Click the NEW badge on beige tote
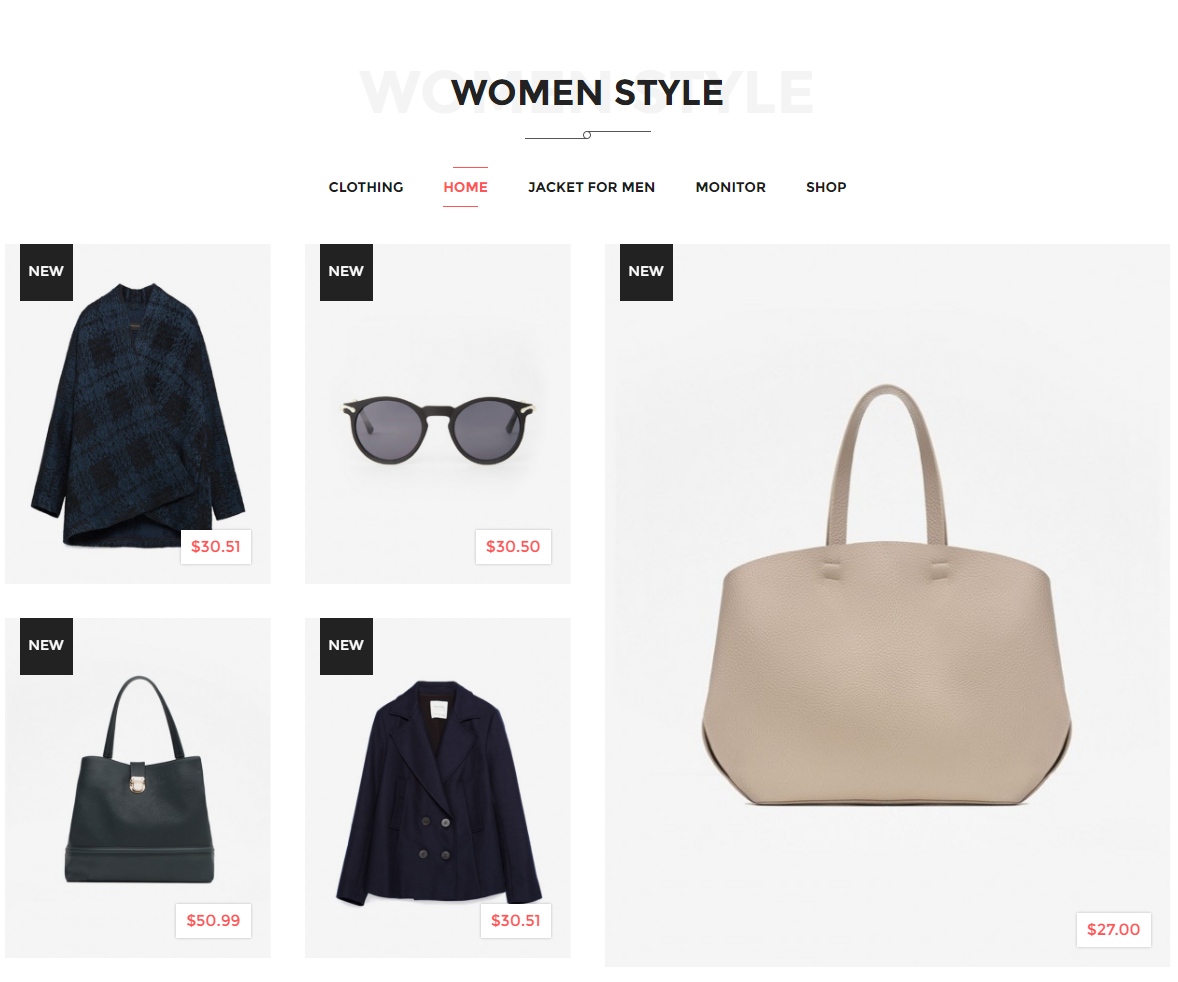The height and width of the screenshot is (982, 1178). 646,272
